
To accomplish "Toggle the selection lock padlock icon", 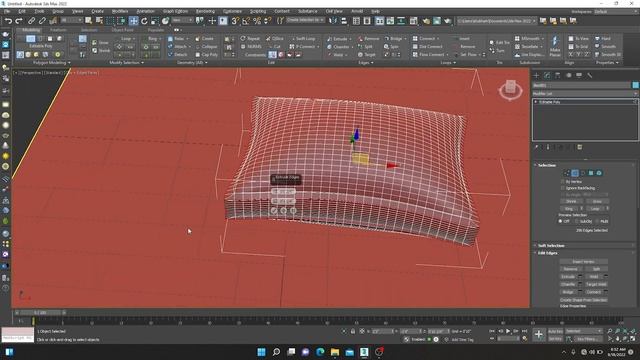I will tap(353, 331).
